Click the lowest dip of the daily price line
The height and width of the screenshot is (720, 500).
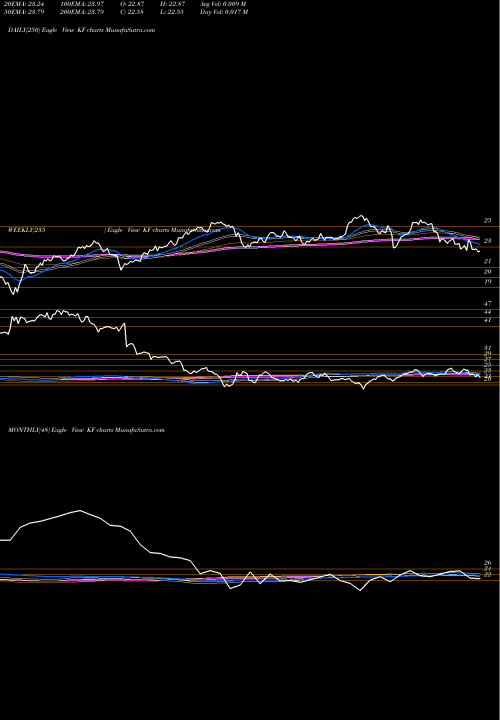click(13, 294)
